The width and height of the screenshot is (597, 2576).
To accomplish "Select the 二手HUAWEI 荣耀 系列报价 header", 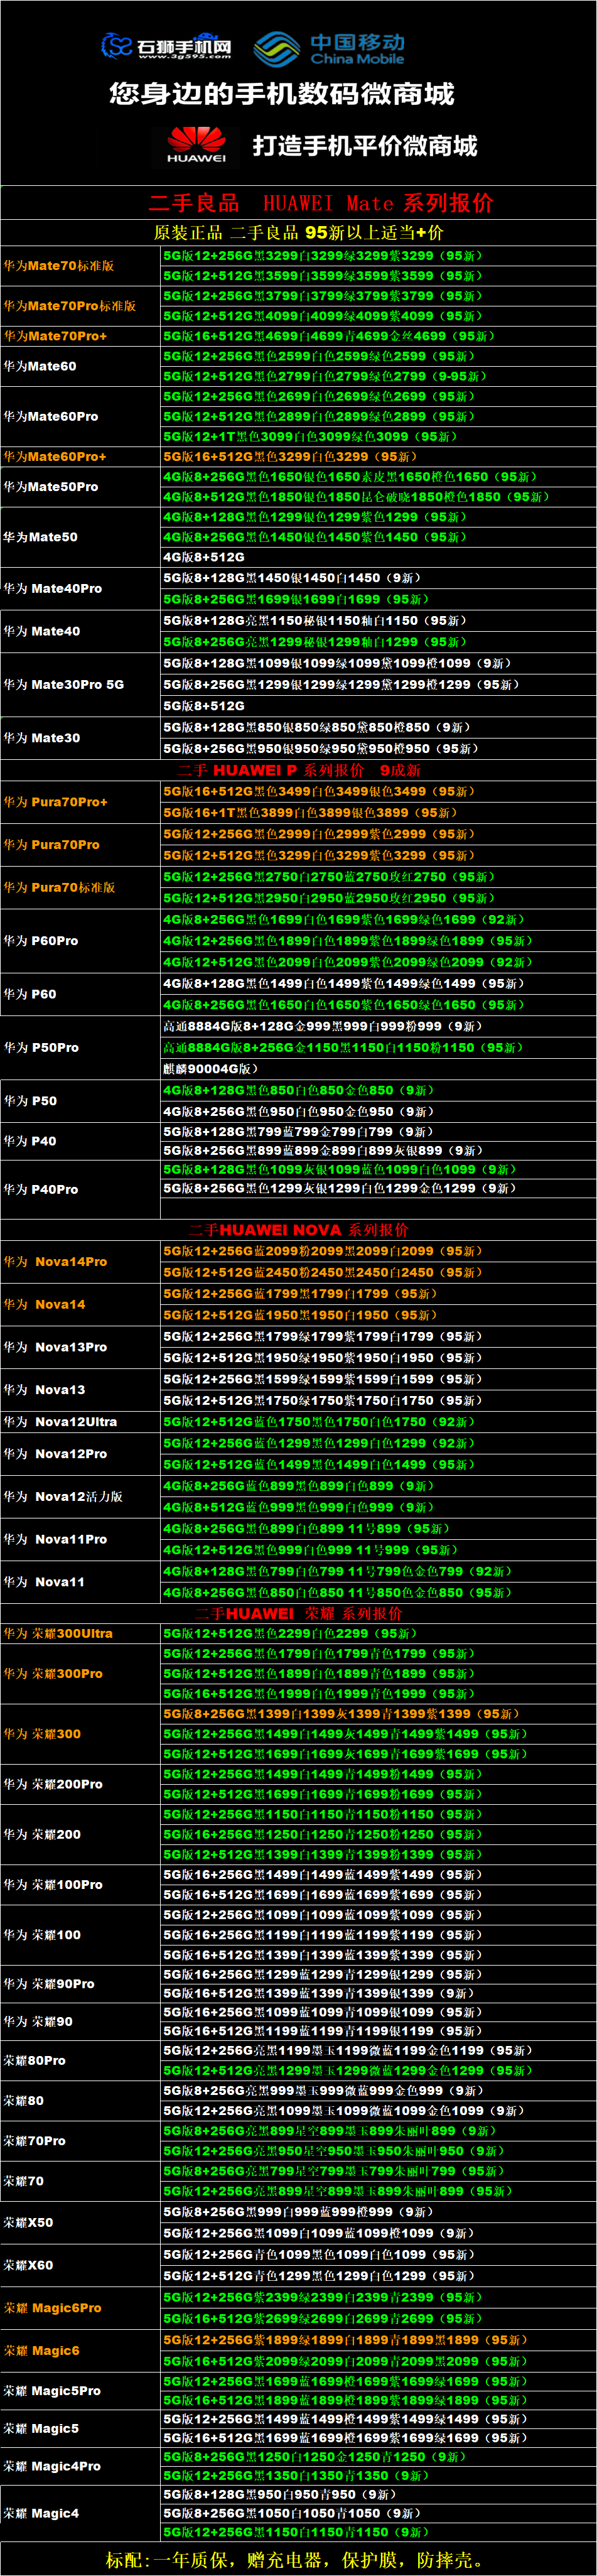I will point(299,1614).
